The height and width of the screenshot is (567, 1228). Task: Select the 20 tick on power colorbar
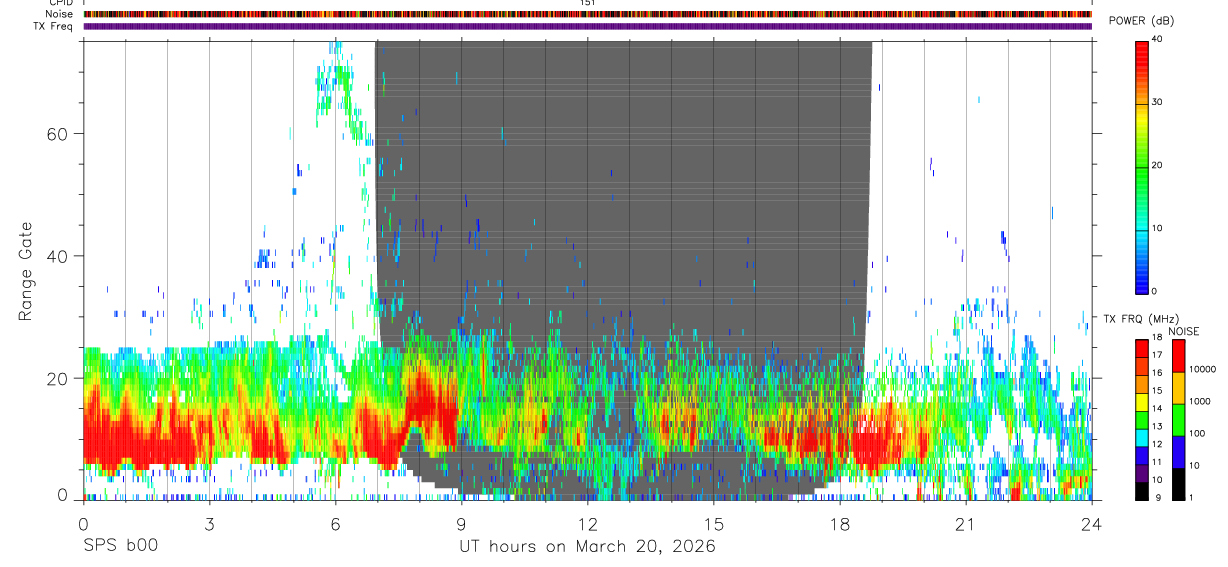1157,165
